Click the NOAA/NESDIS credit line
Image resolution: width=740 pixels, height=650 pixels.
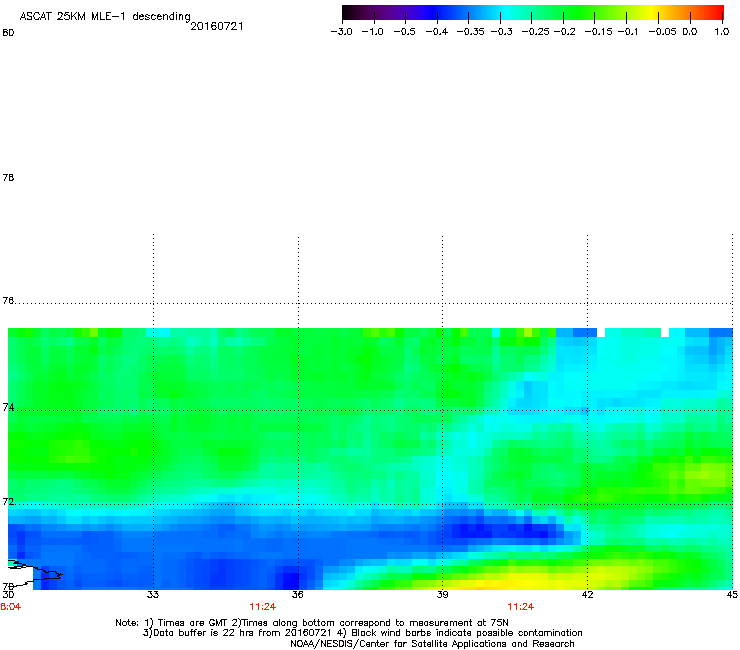(432, 644)
